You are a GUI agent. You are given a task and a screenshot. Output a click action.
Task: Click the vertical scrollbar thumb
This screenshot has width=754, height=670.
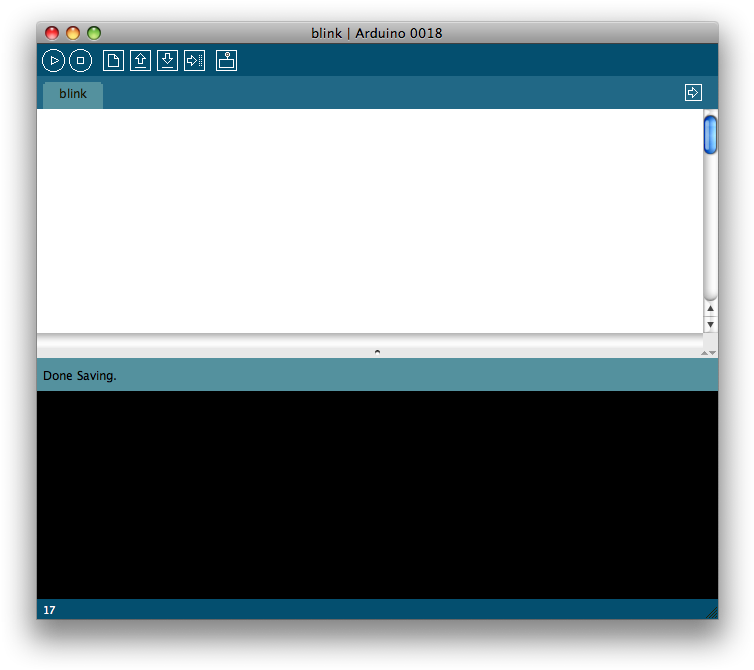(710, 135)
